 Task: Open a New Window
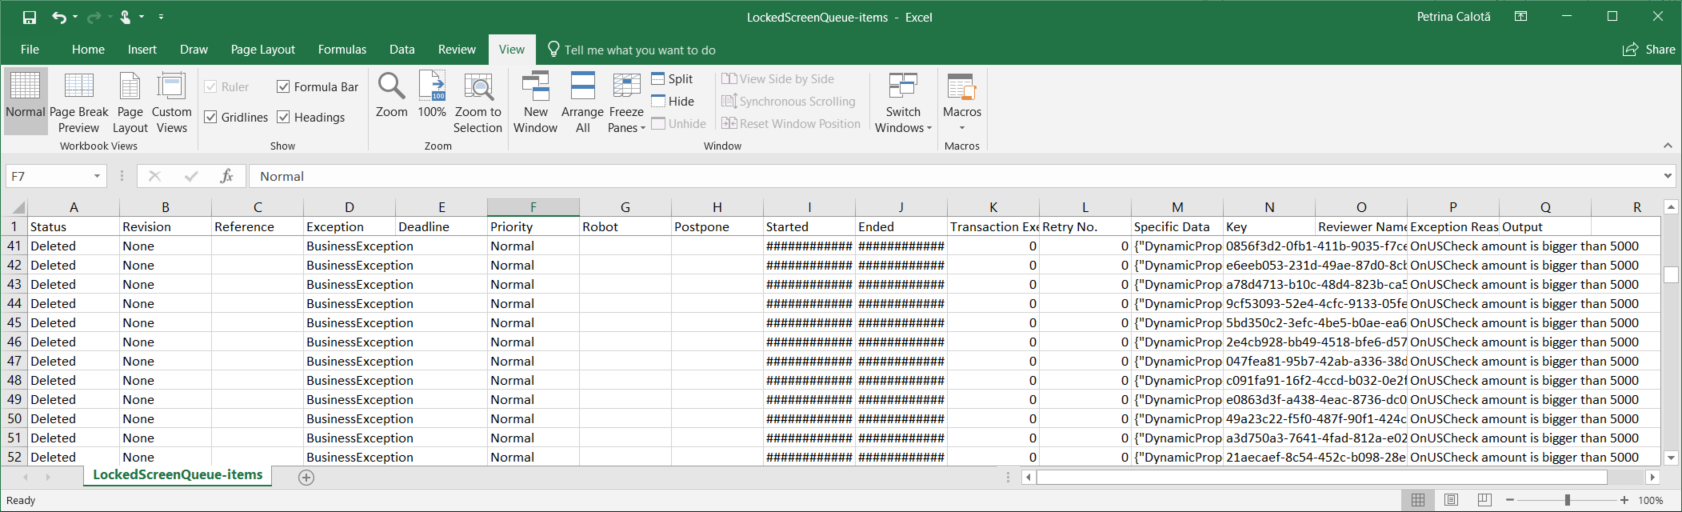click(x=535, y=101)
